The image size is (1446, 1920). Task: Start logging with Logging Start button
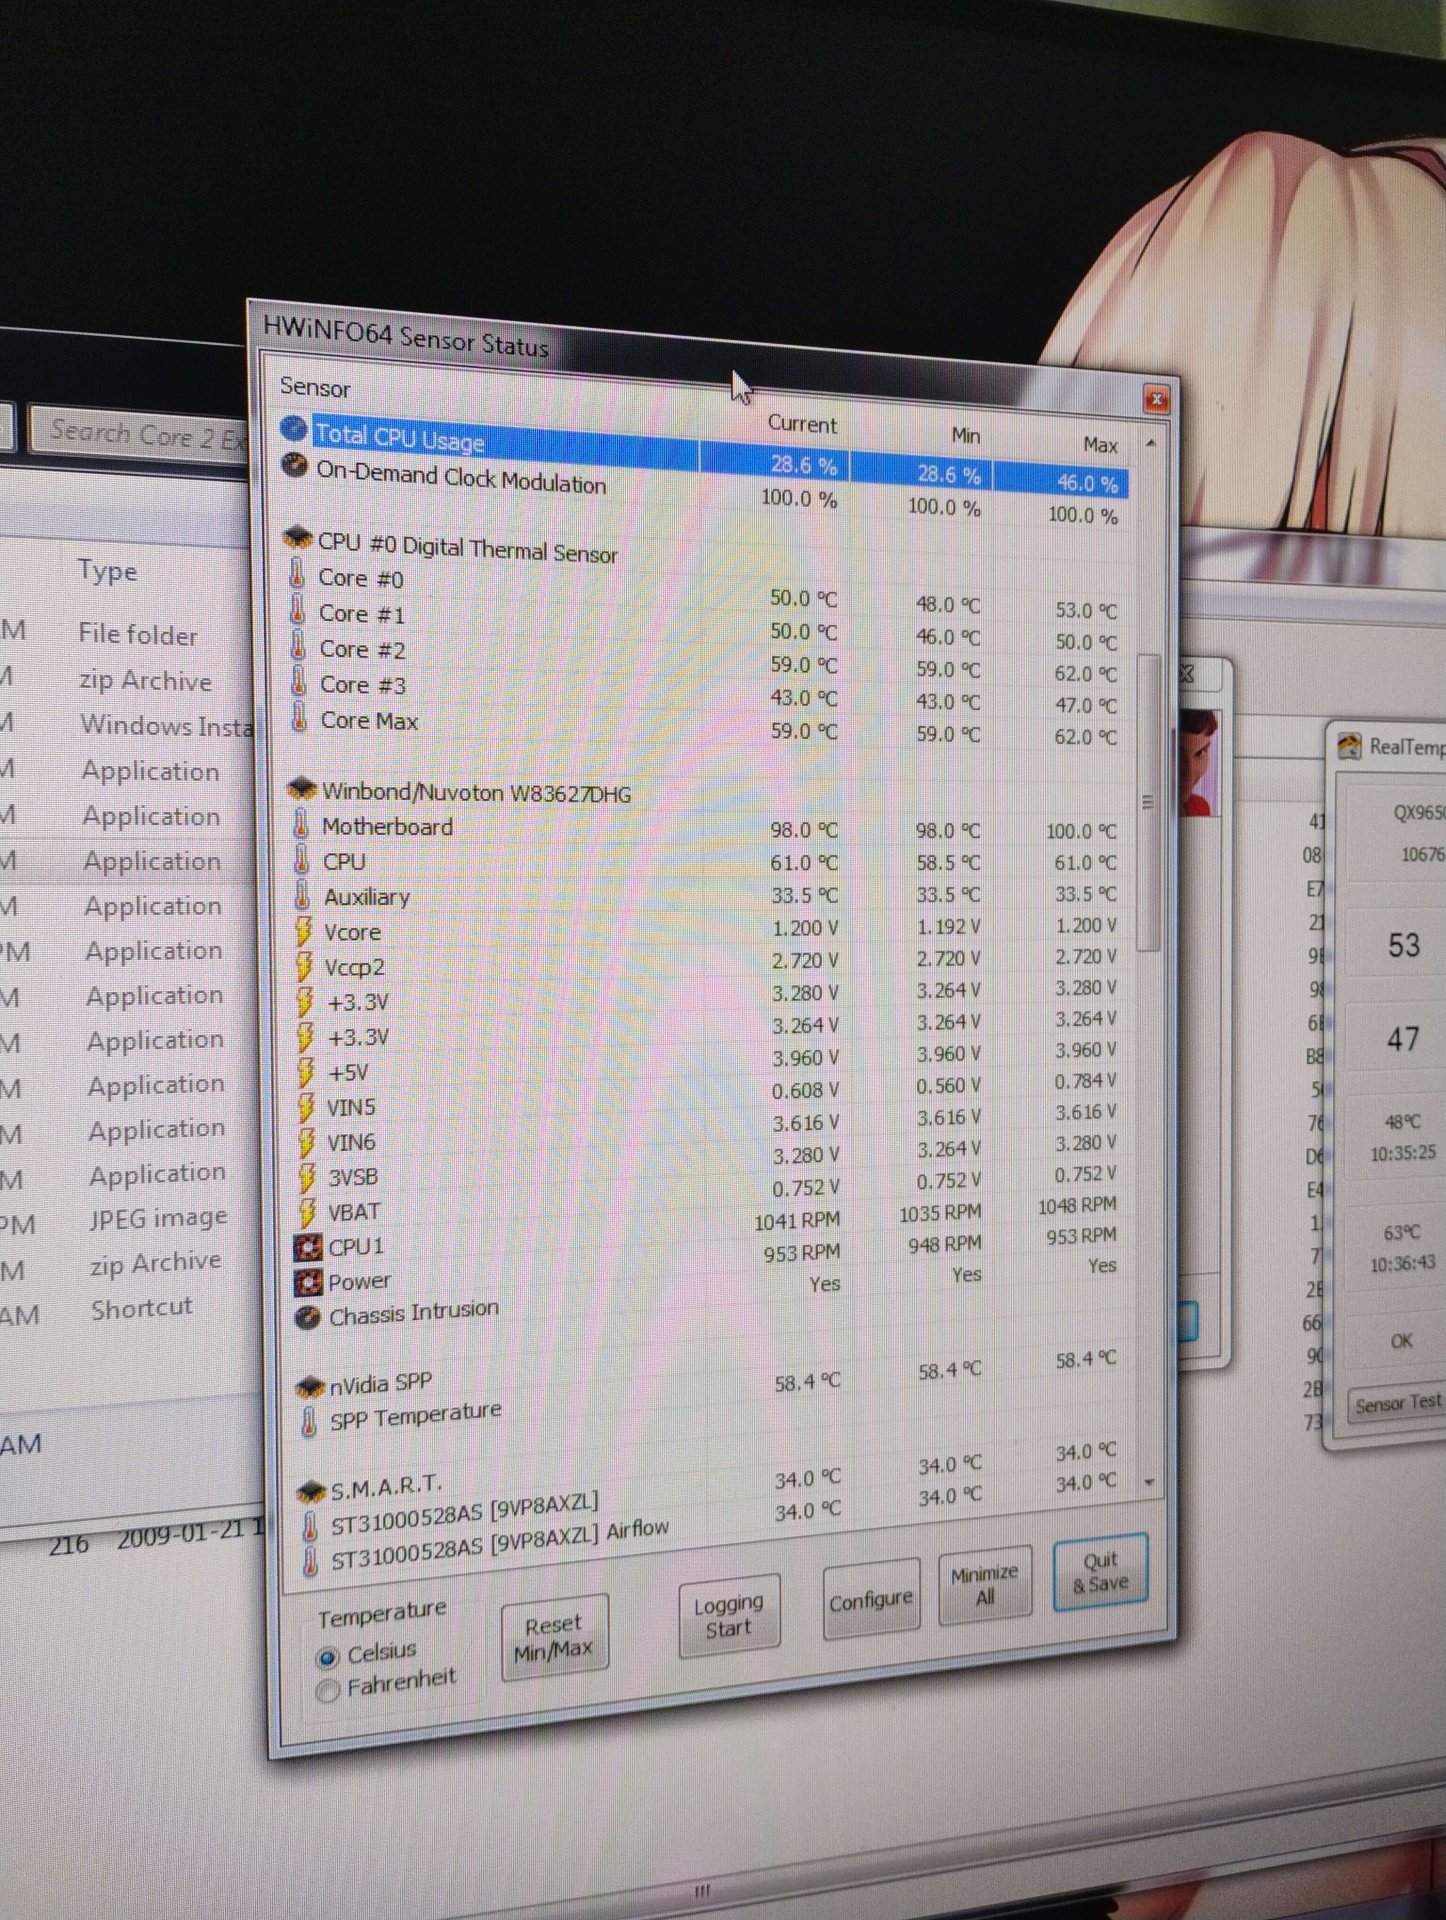pyautogui.click(x=728, y=1615)
